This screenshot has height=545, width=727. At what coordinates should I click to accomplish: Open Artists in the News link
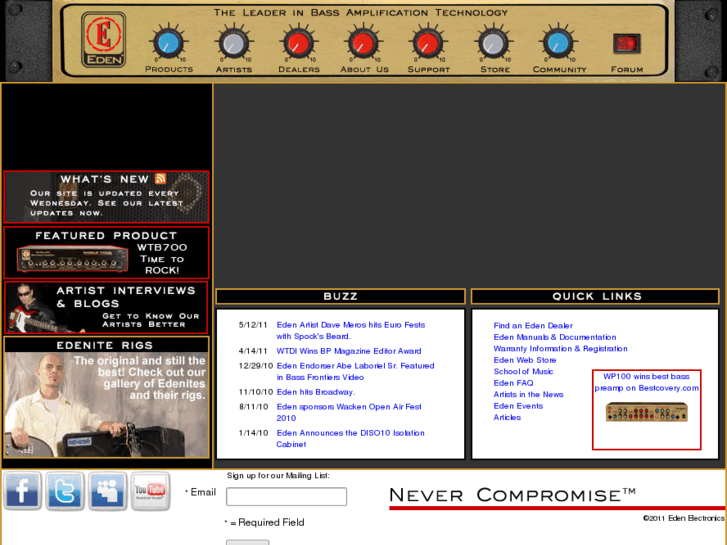[x=528, y=394]
